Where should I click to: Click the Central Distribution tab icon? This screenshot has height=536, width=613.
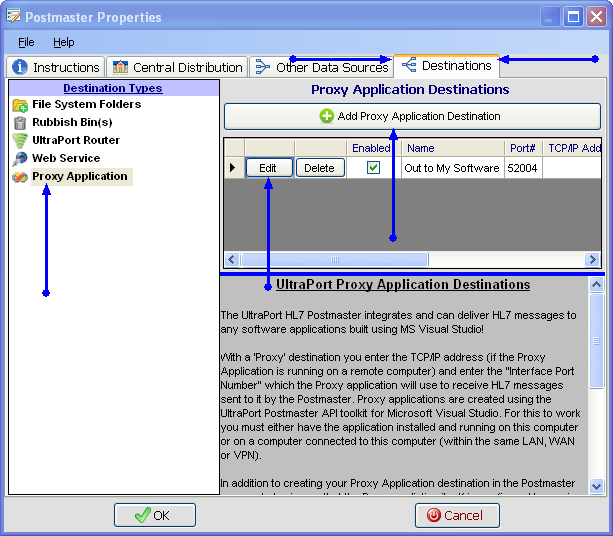[121, 68]
